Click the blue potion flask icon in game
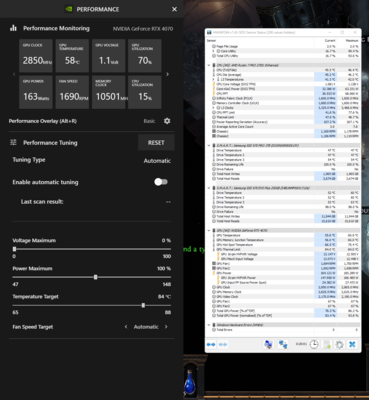Viewport: 369px width, 400px height. click(190, 382)
